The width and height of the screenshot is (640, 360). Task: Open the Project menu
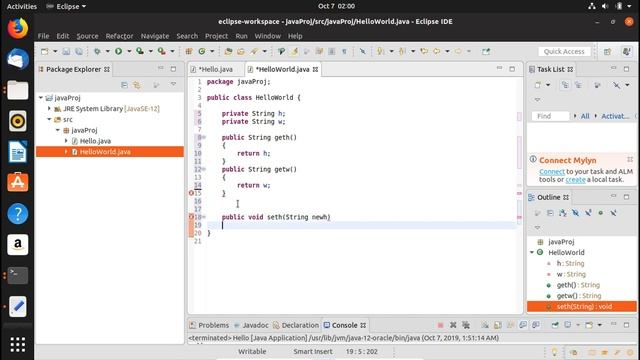coord(216,36)
